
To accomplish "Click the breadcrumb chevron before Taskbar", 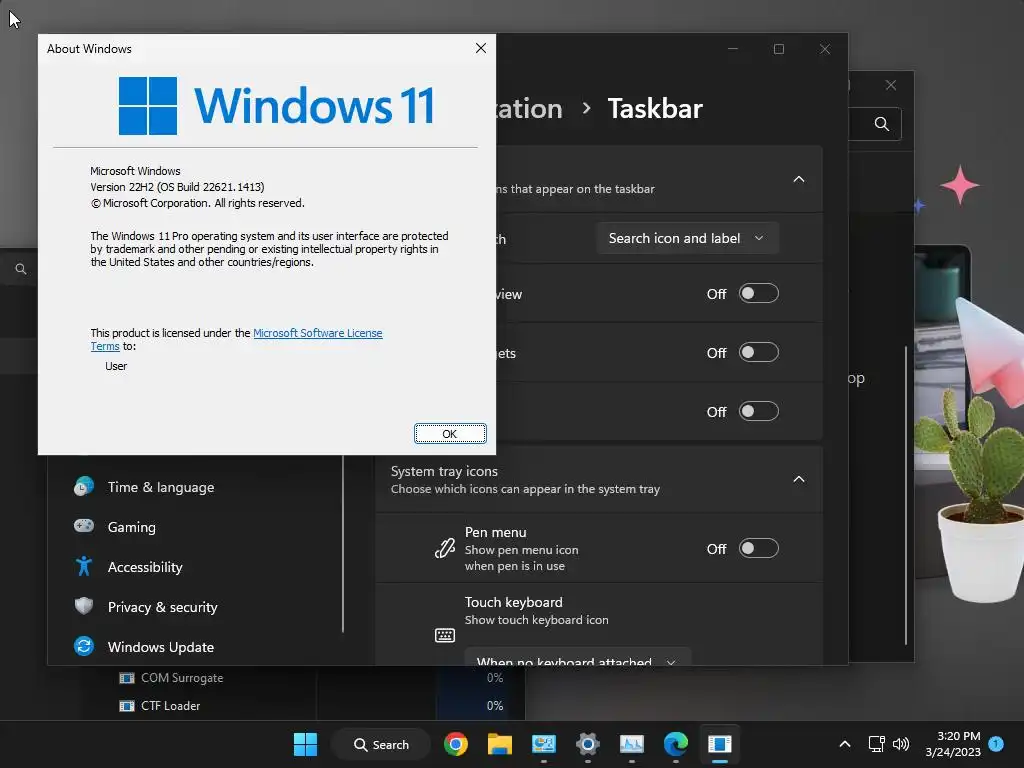I will pyautogui.click(x=586, y=108).
